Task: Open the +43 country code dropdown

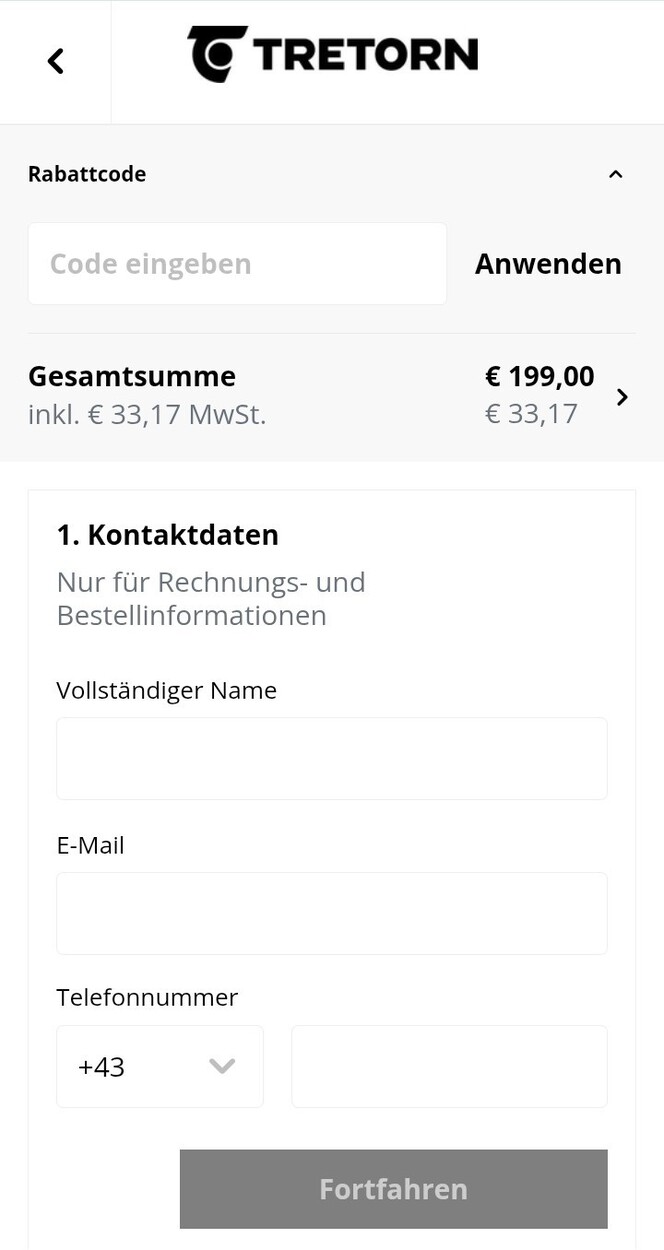Action: point(160,1067)
